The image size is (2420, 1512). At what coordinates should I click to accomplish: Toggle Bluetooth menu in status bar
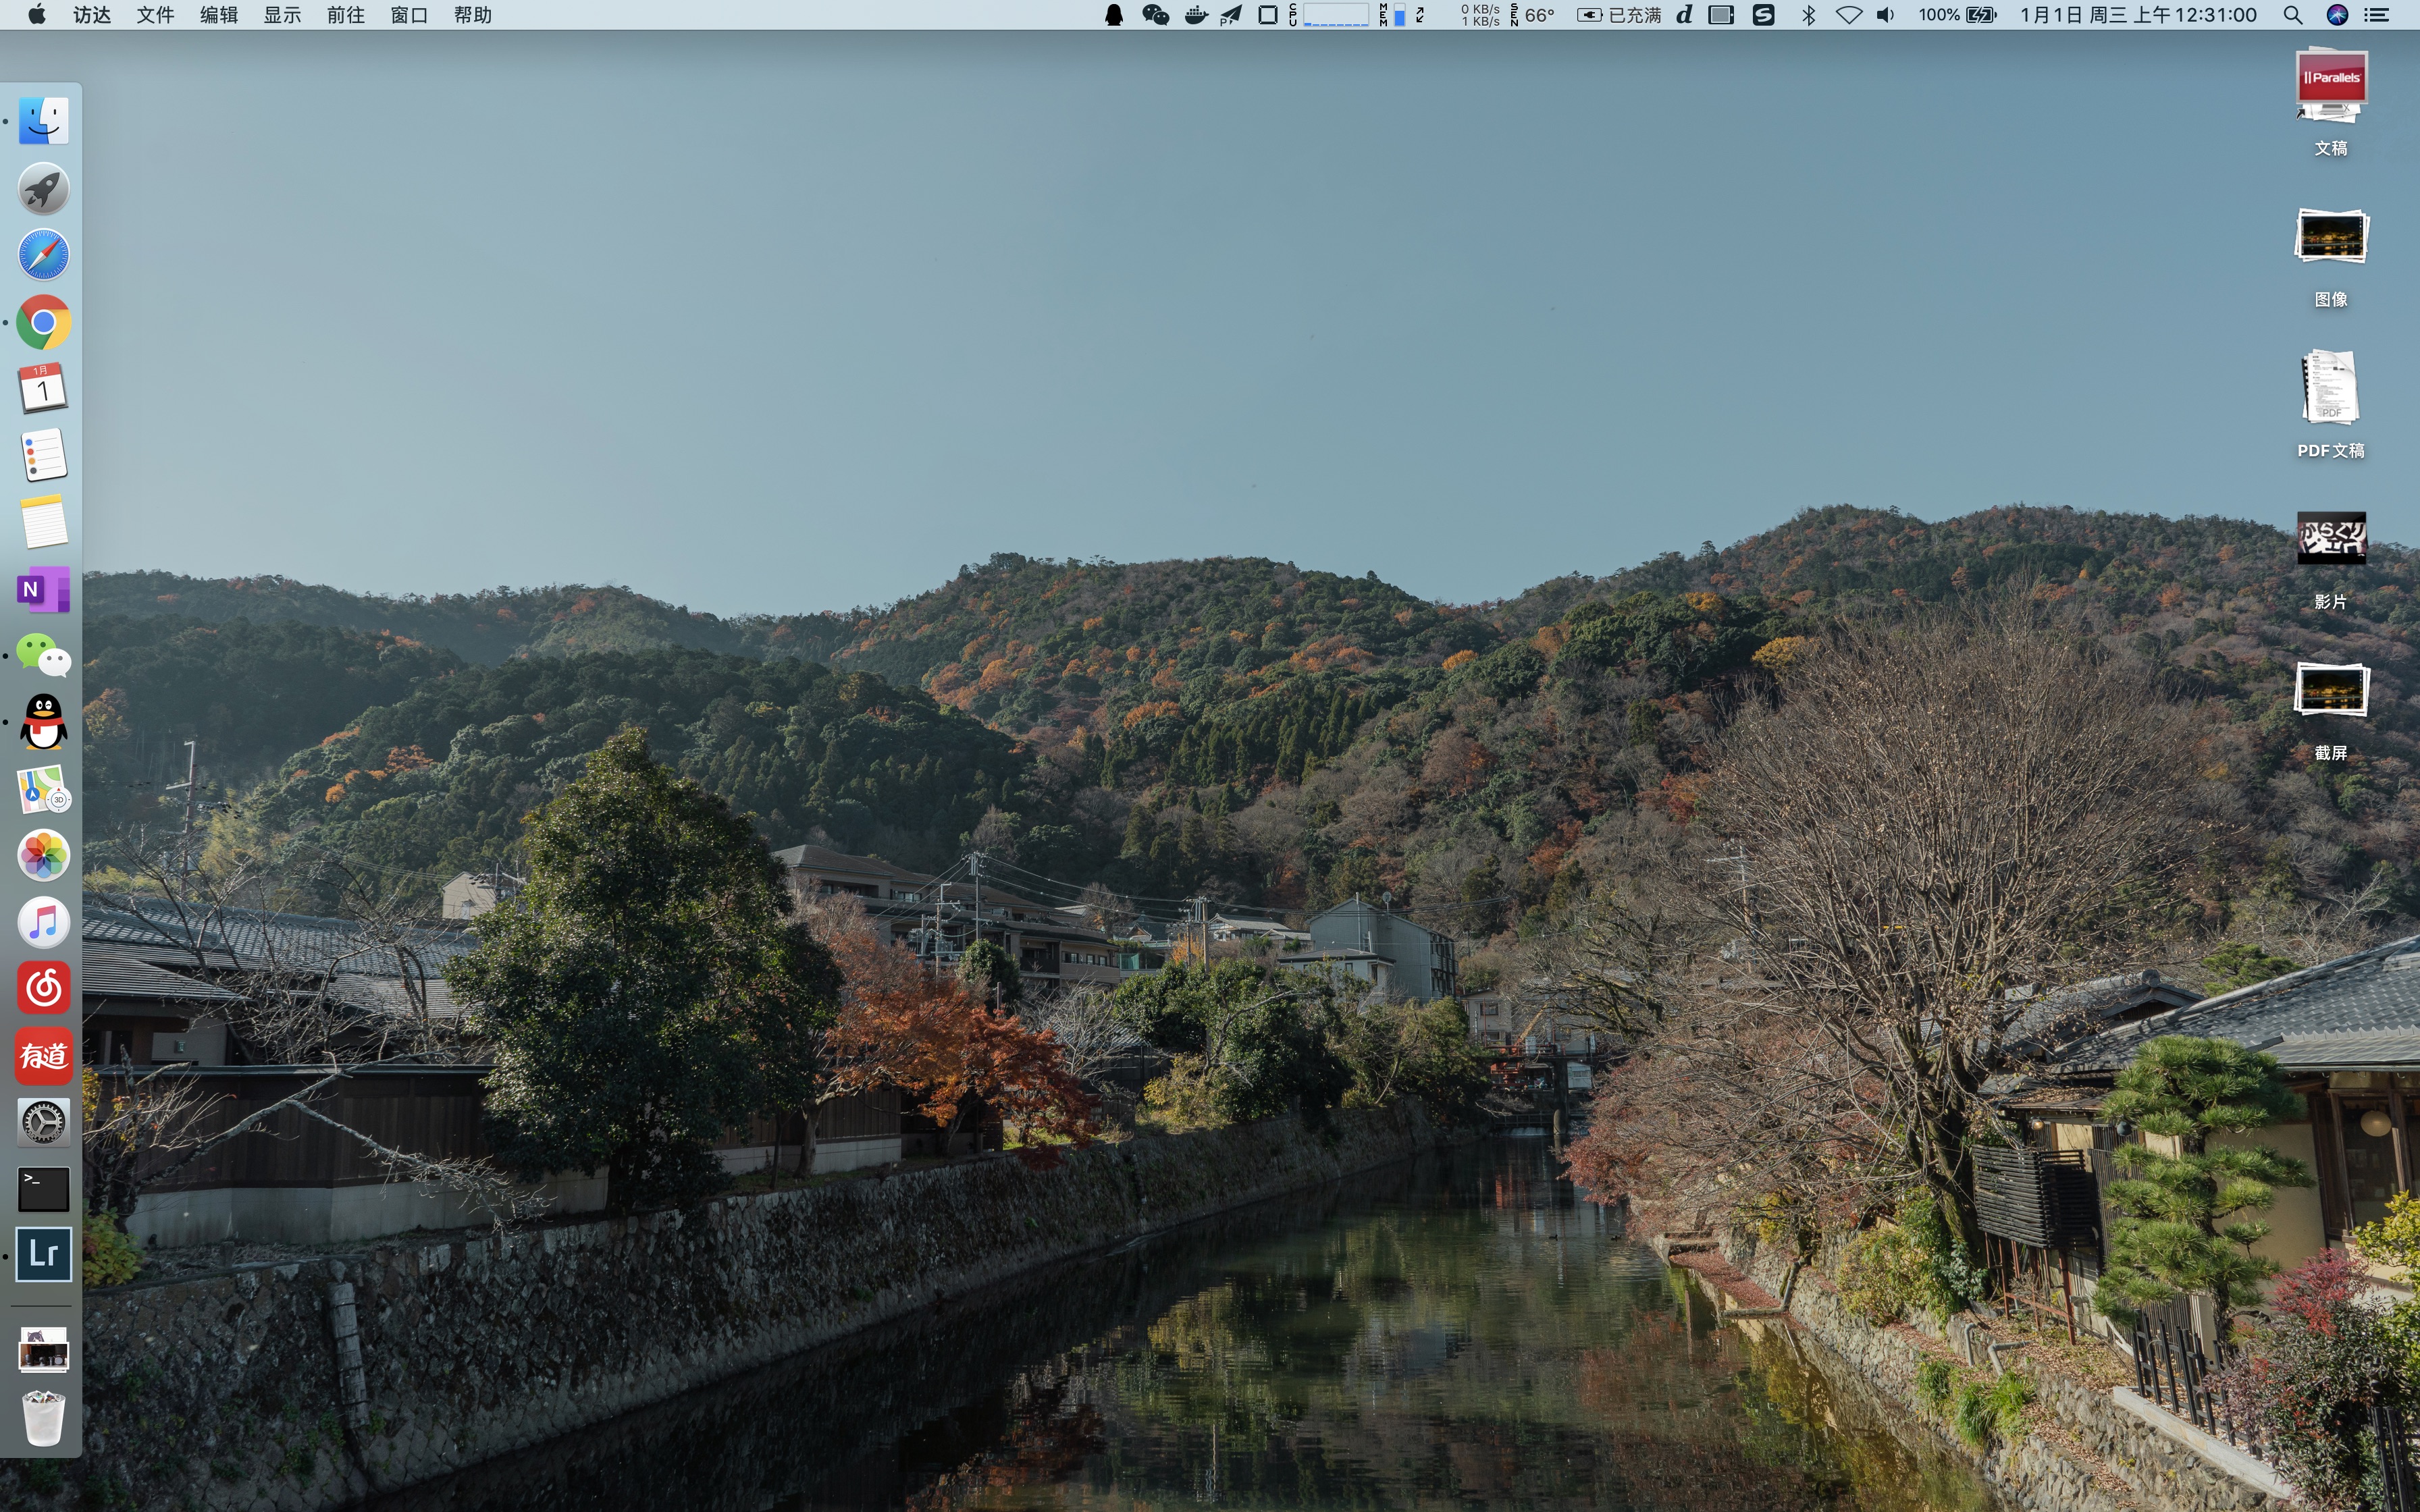tap(1808, 15)
